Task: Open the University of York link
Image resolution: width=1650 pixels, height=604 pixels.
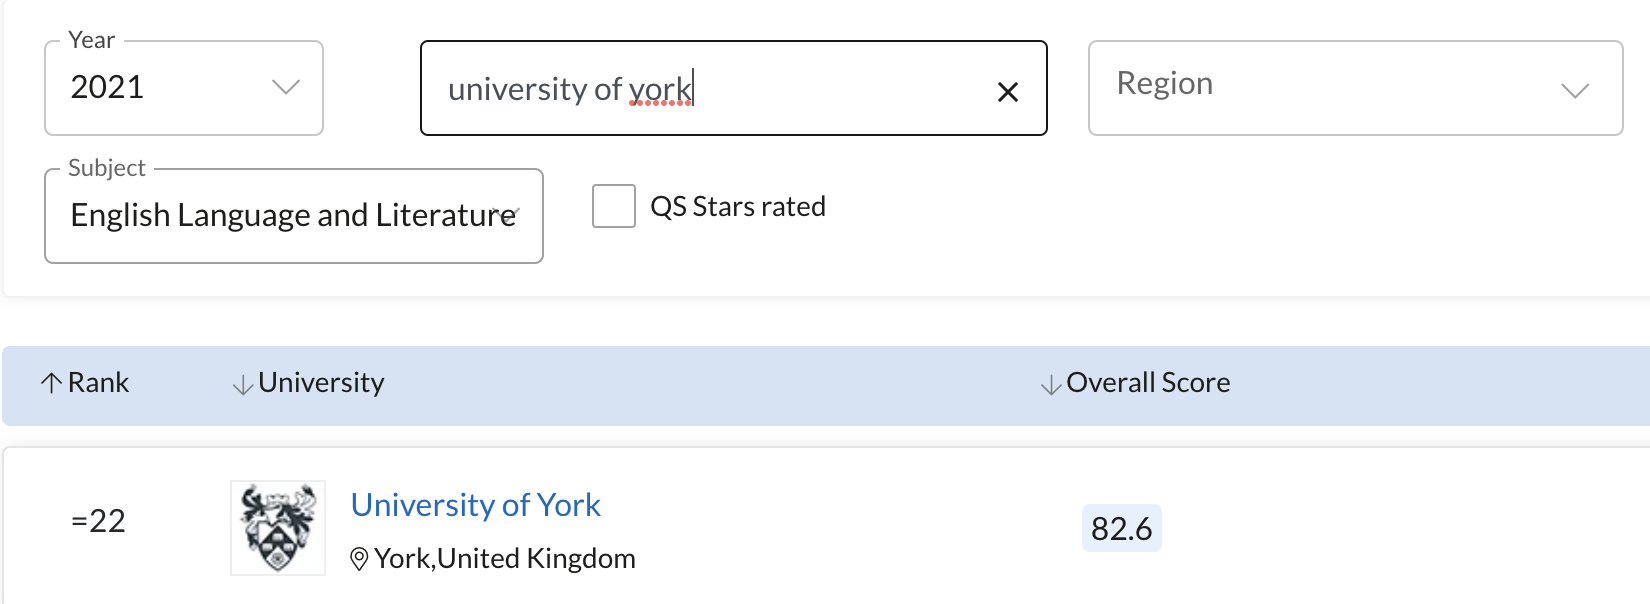Action: click(475, 505)
